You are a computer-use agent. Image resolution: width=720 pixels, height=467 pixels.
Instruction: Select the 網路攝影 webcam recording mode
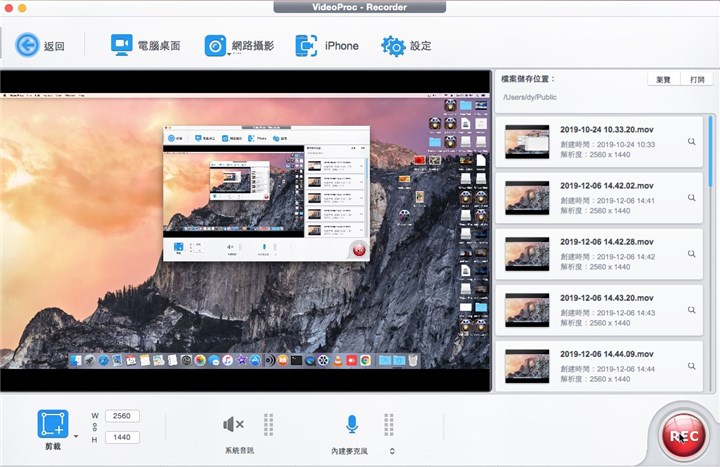coord(239,45)
